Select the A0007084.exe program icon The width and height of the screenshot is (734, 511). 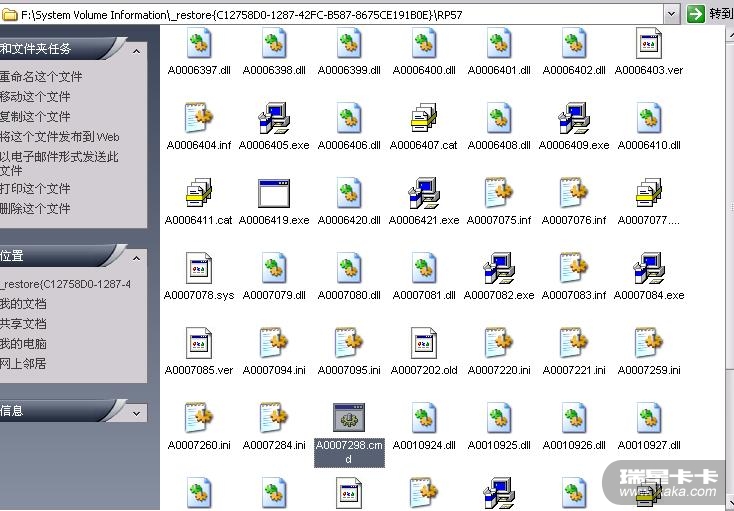649,268
